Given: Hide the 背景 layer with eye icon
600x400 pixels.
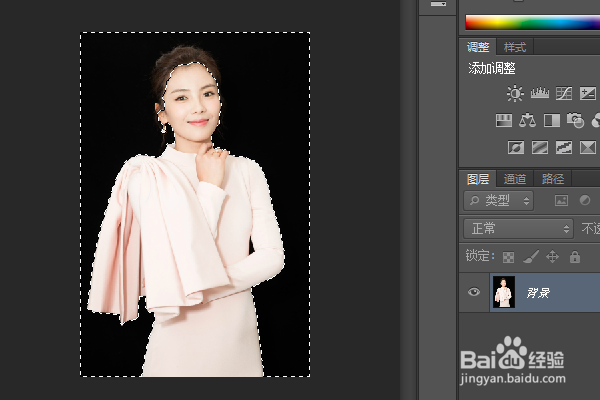Looking at the screenshot, I should pos(474,292).
